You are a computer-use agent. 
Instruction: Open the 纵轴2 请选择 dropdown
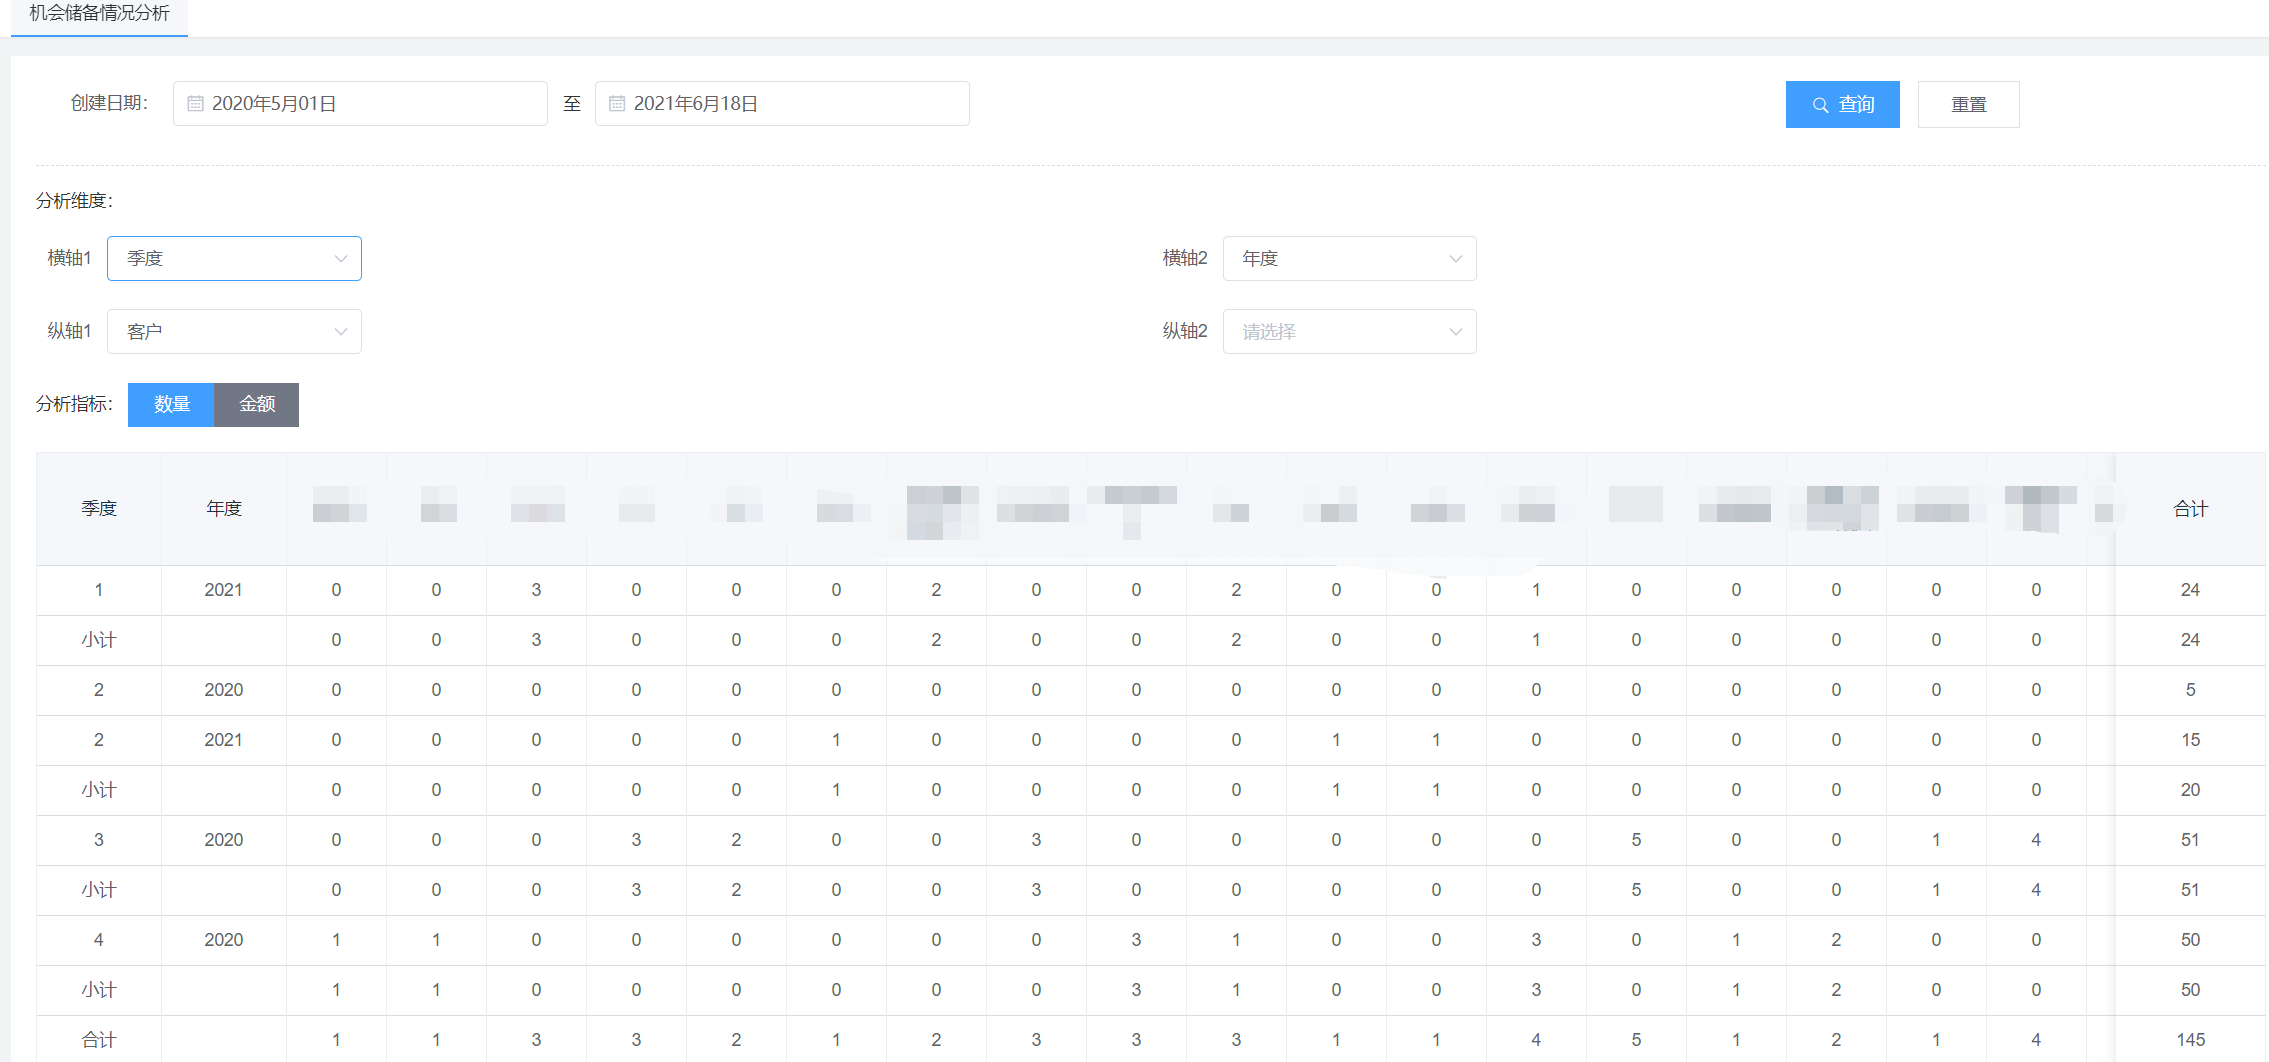click(x=1349, y=332)
